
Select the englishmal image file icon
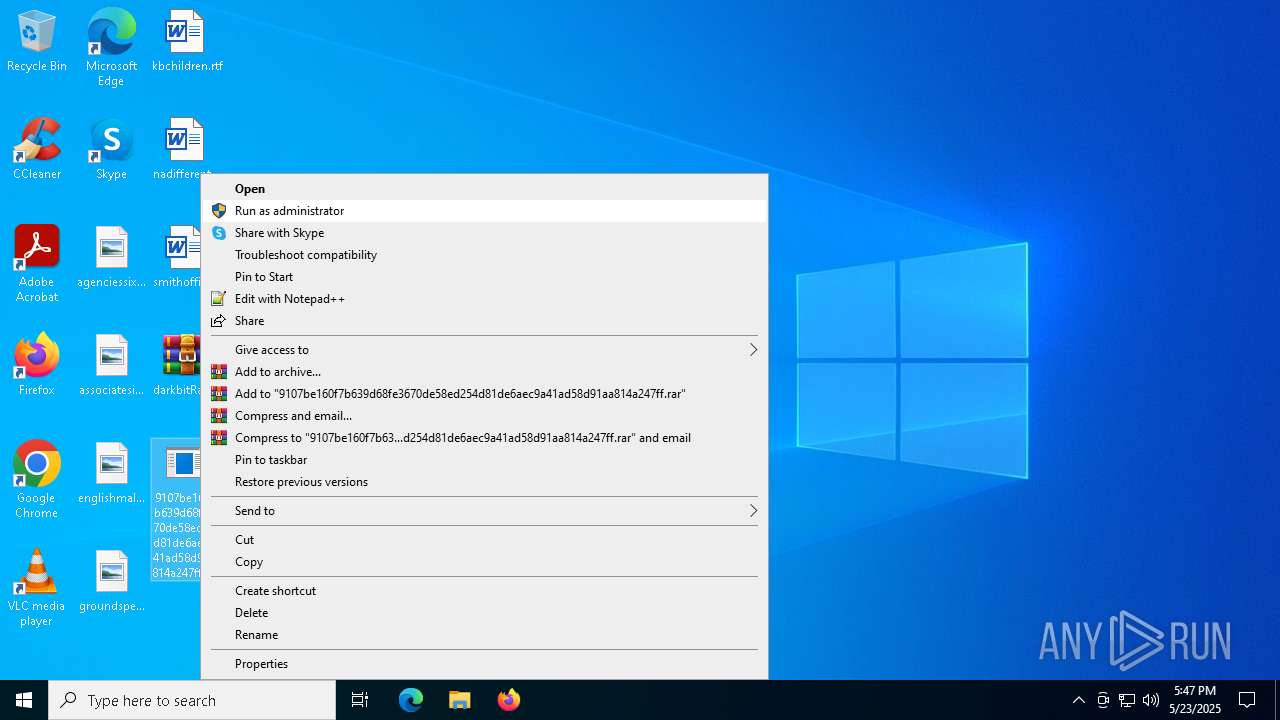111,474
